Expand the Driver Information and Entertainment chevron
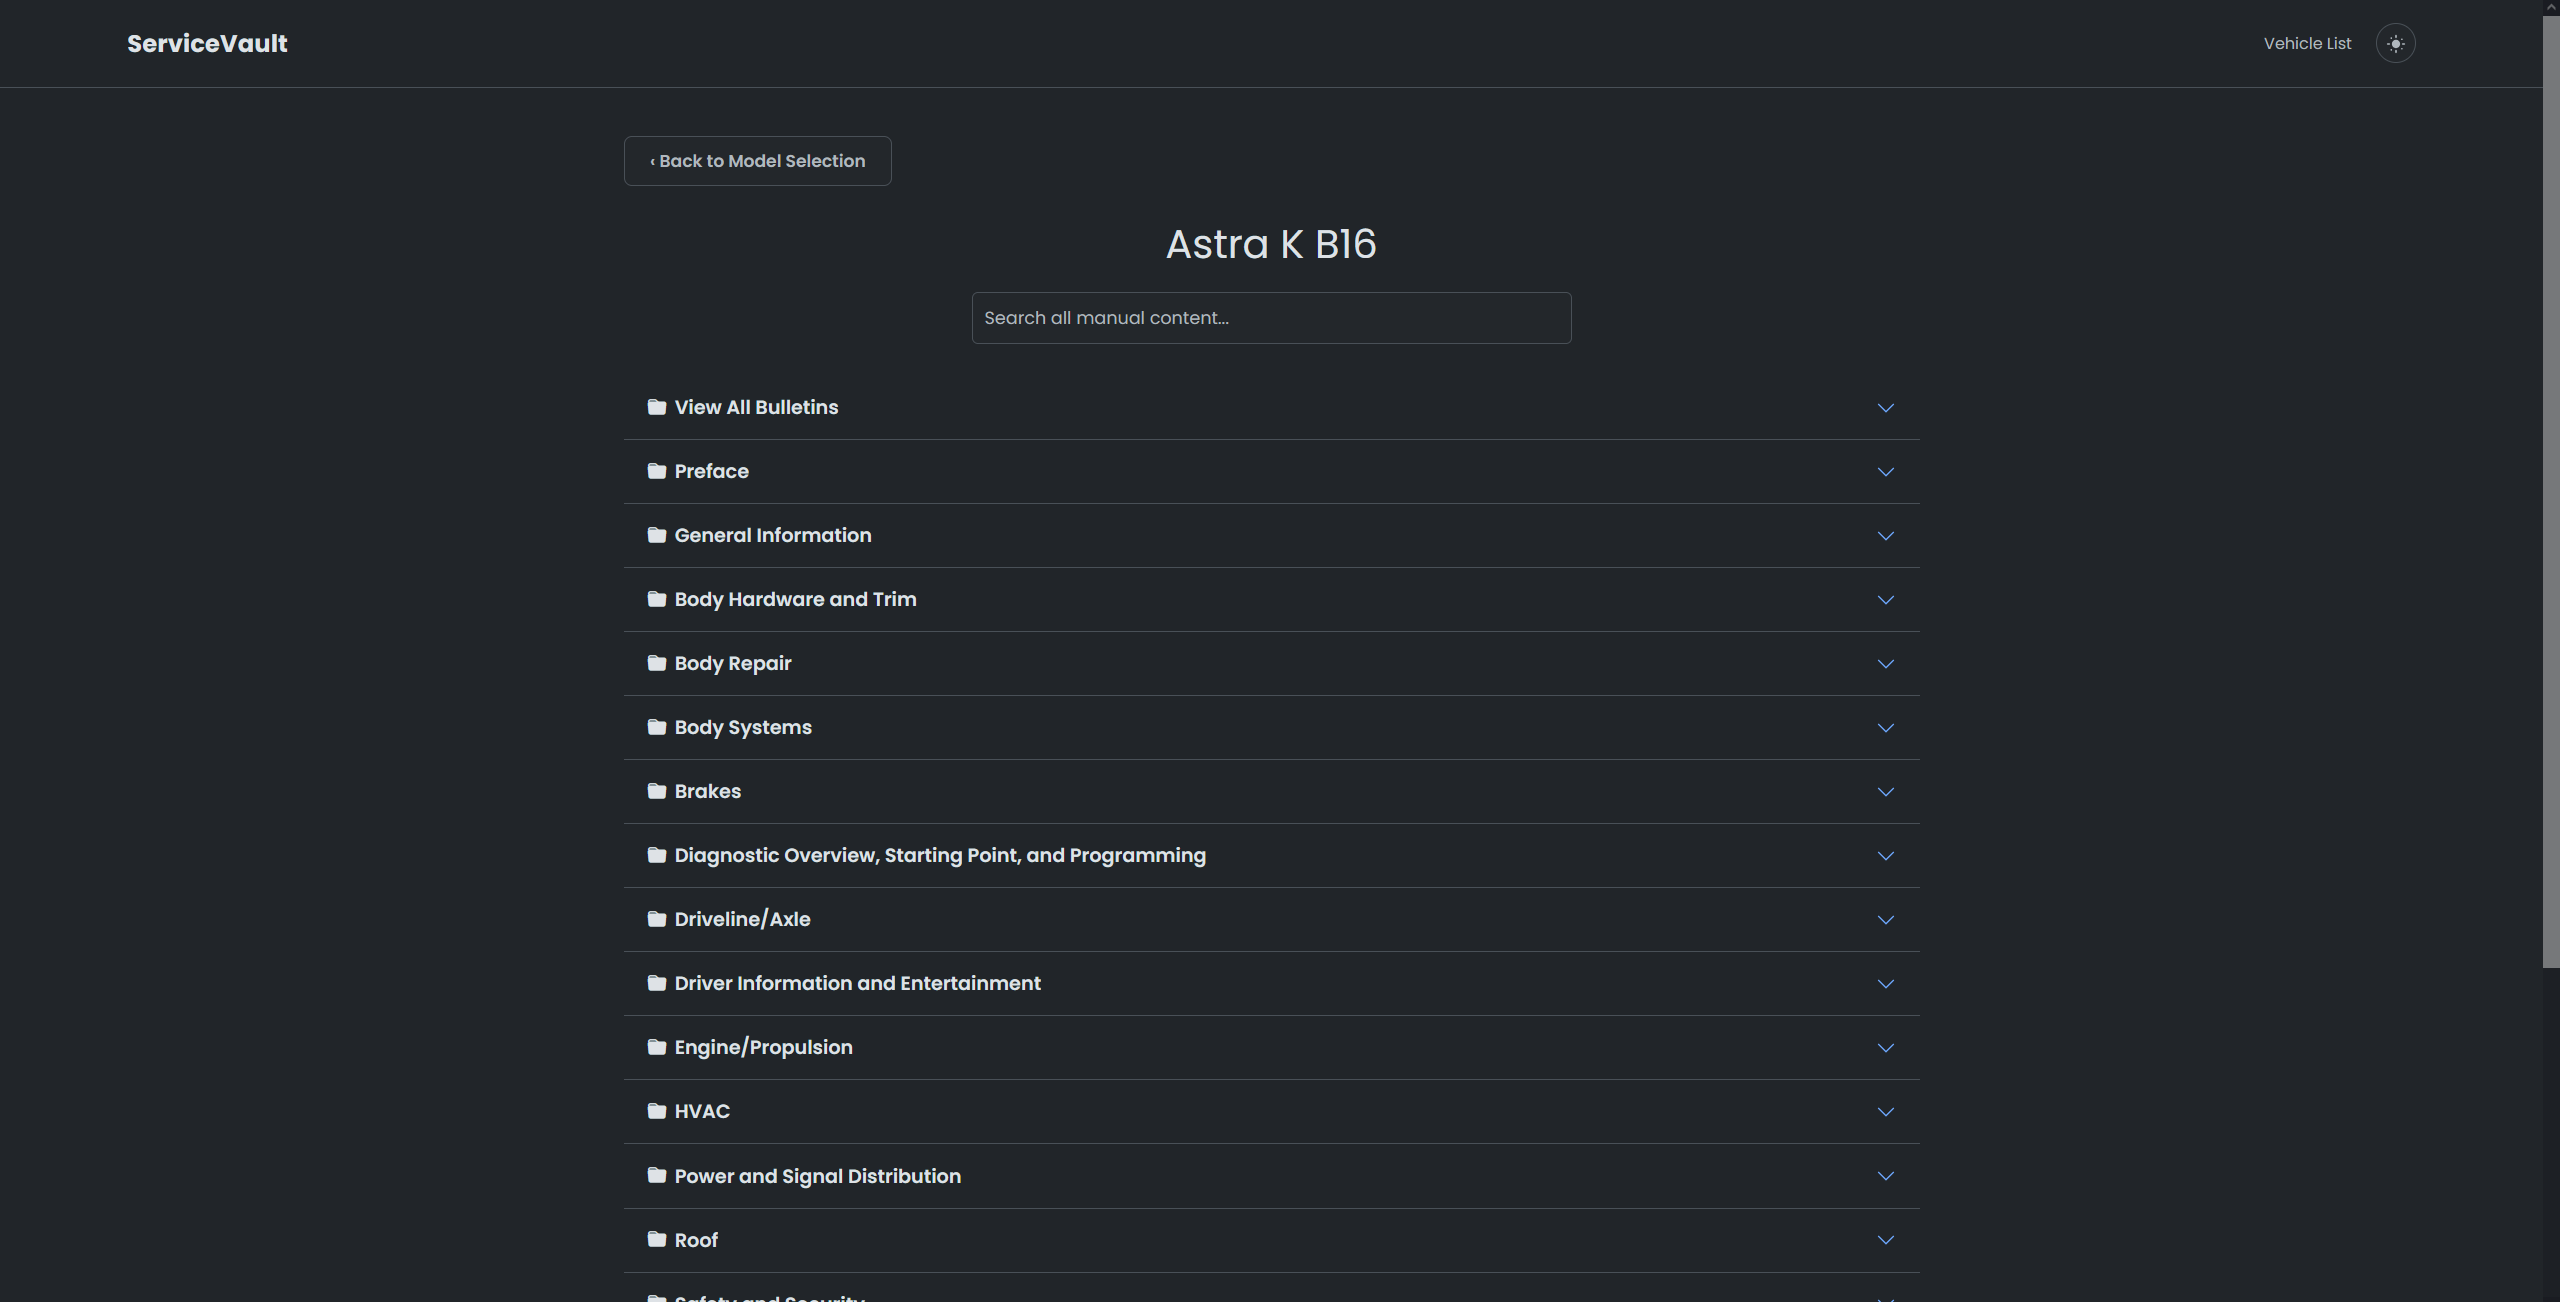 pyautogui.click(x=1885, y=984)
